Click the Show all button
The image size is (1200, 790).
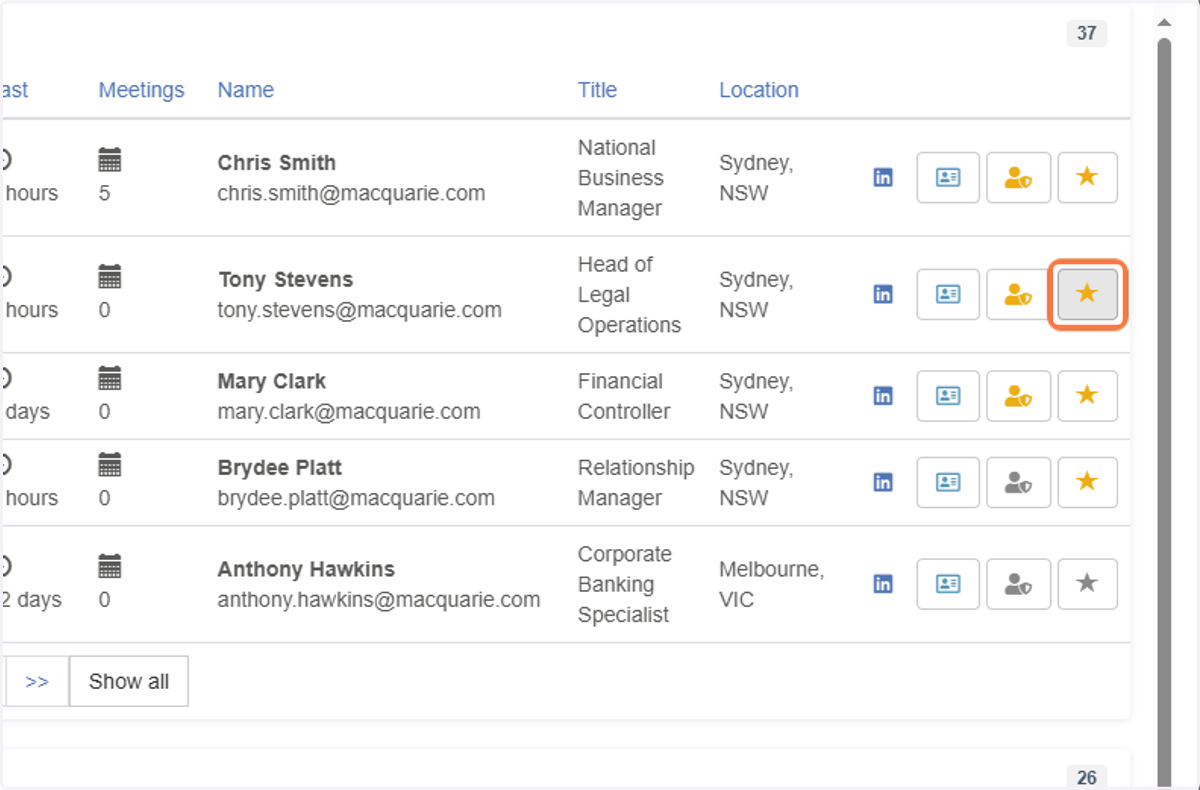pos(129,682)
